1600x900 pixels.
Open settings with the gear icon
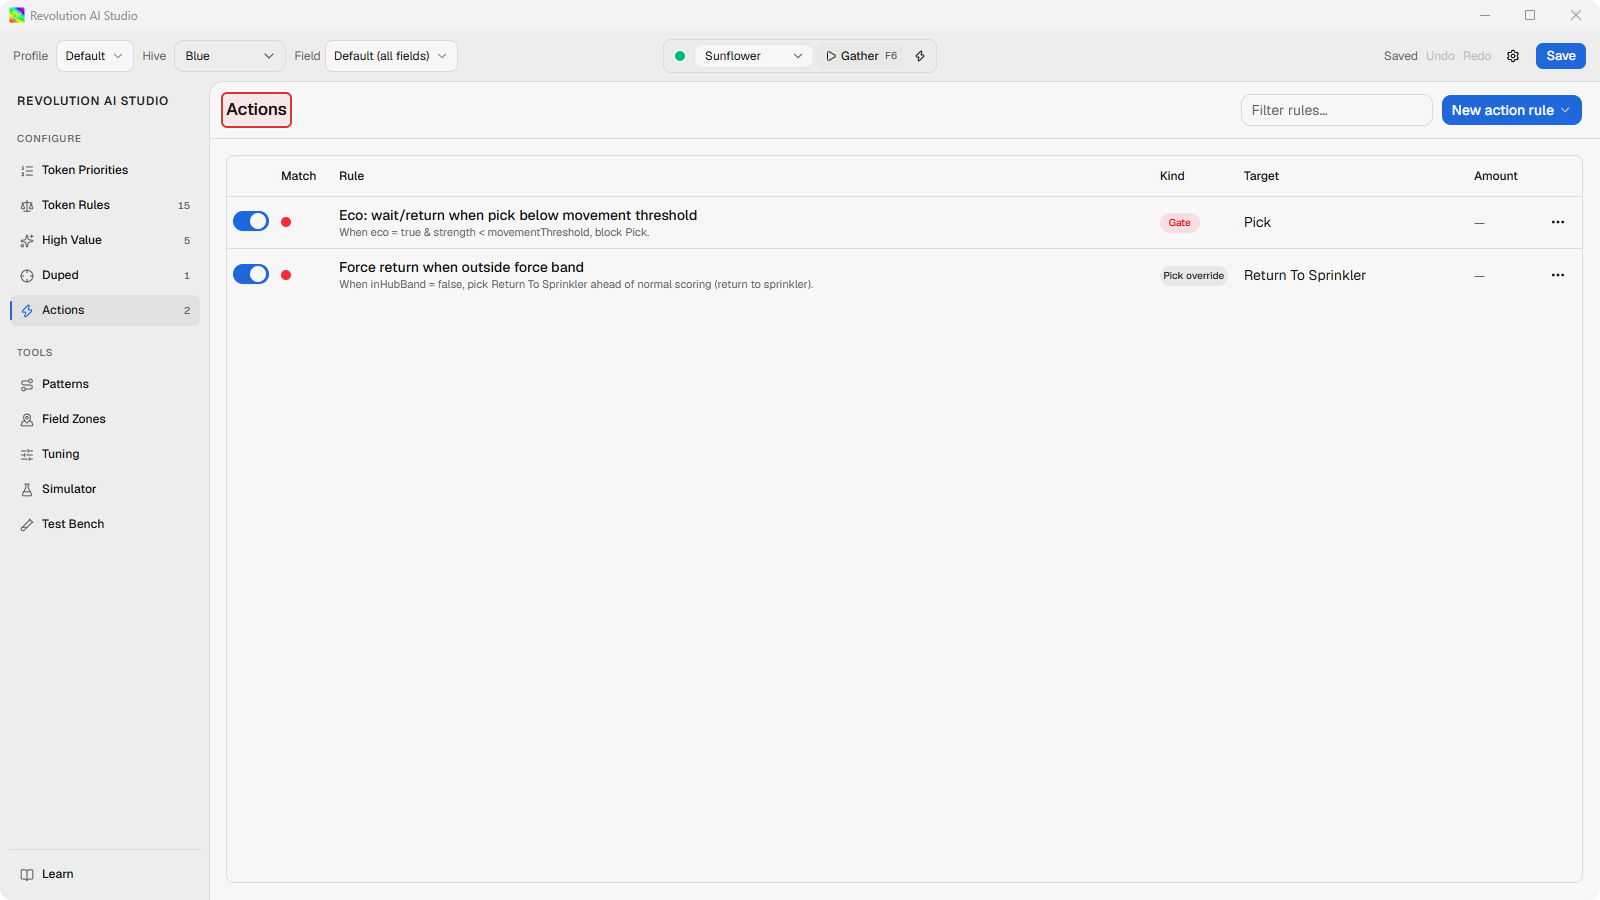1513,56
